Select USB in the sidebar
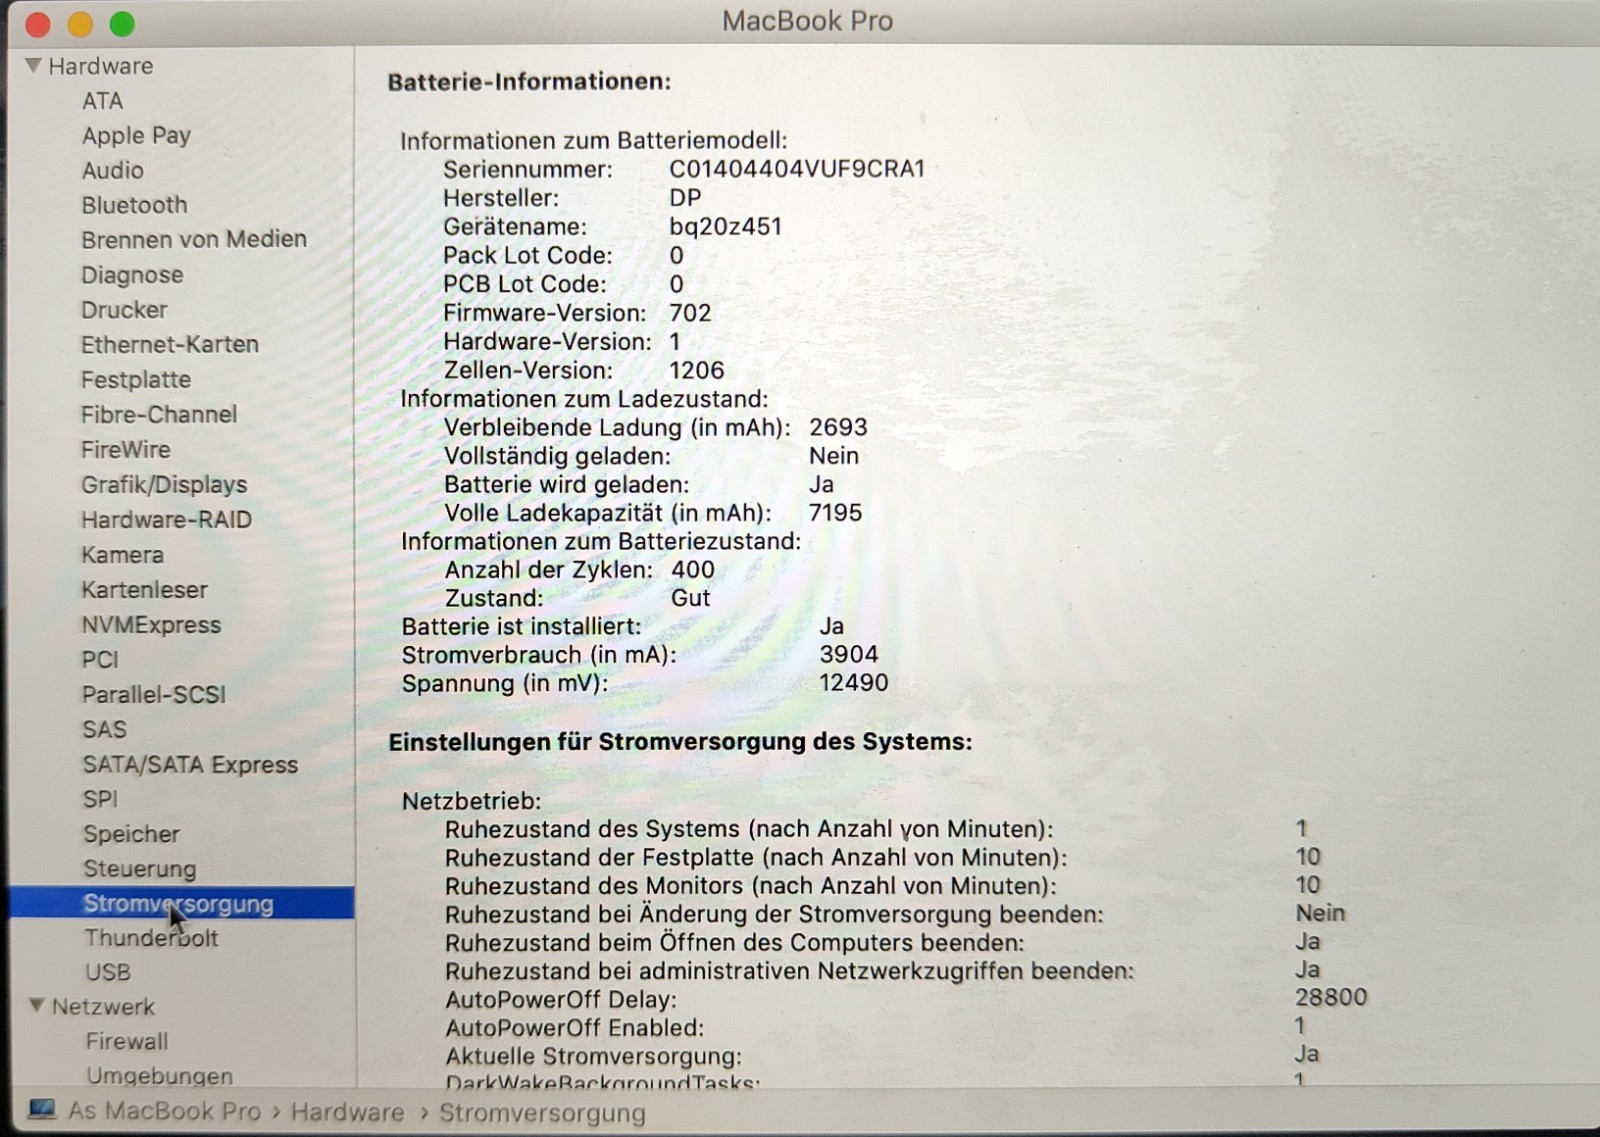This screenshot has width=1600, height=1137. 108,972
